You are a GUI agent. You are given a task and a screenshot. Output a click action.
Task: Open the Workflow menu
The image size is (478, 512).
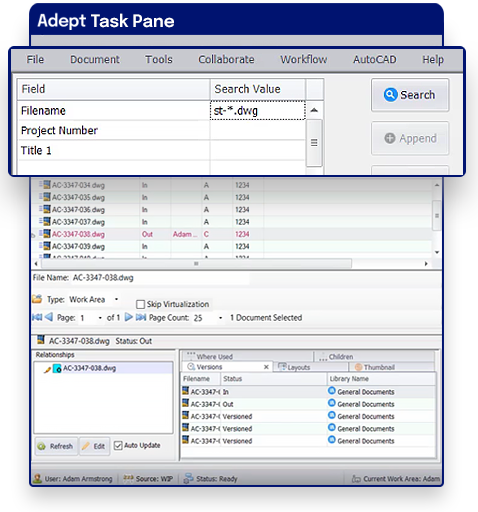point(304,60)
